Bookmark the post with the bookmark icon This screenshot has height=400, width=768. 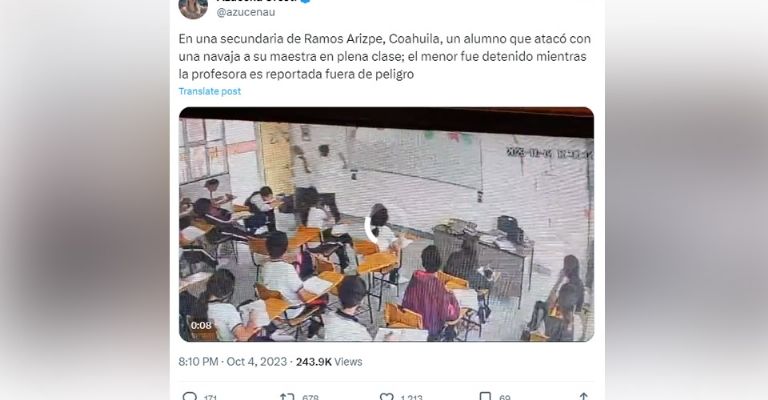pos(485,396)
